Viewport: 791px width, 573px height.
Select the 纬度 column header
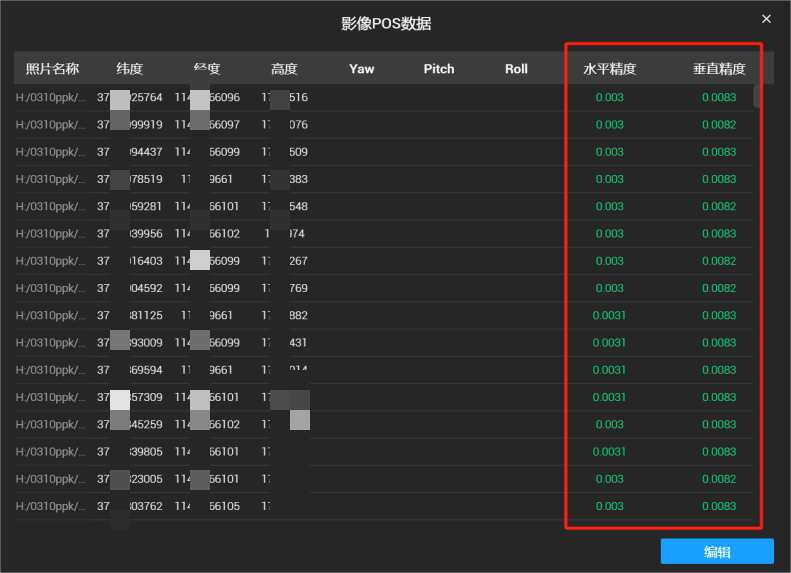click(130, 69)
